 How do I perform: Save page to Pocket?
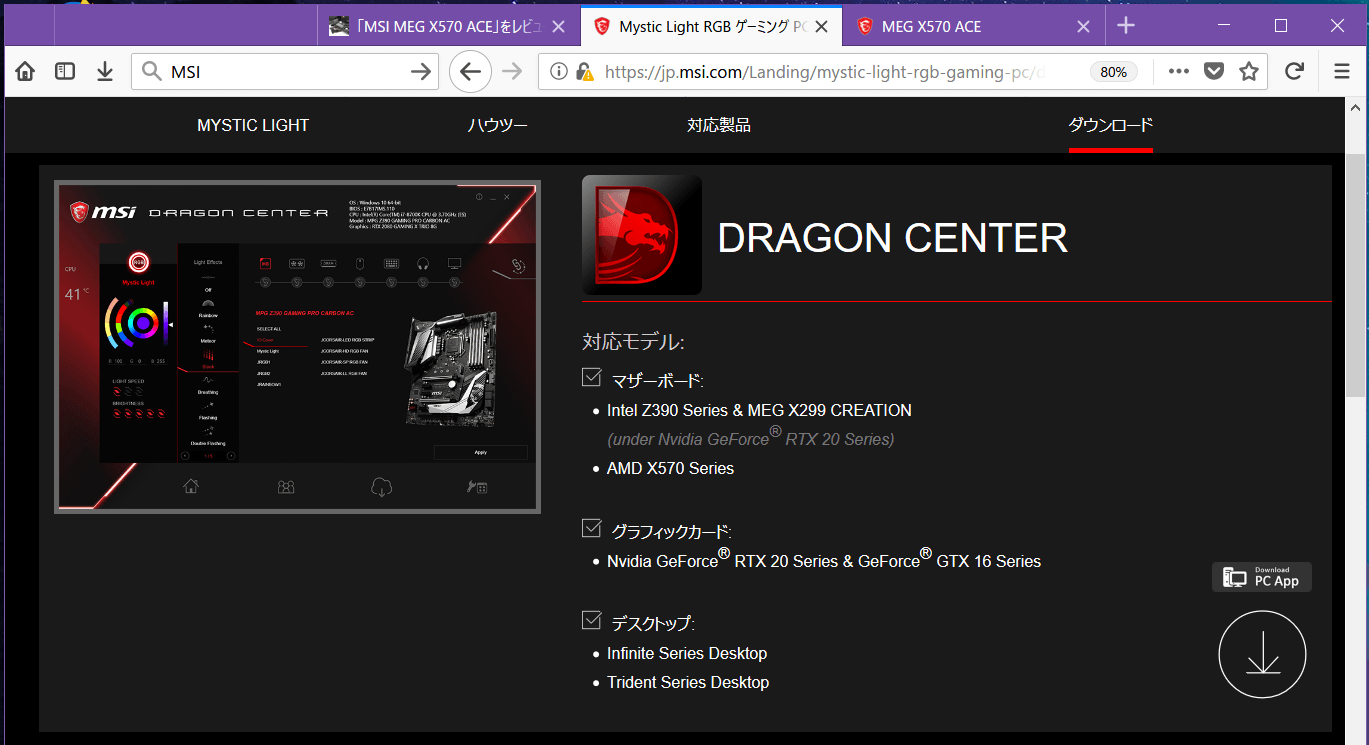(1214, 72)
